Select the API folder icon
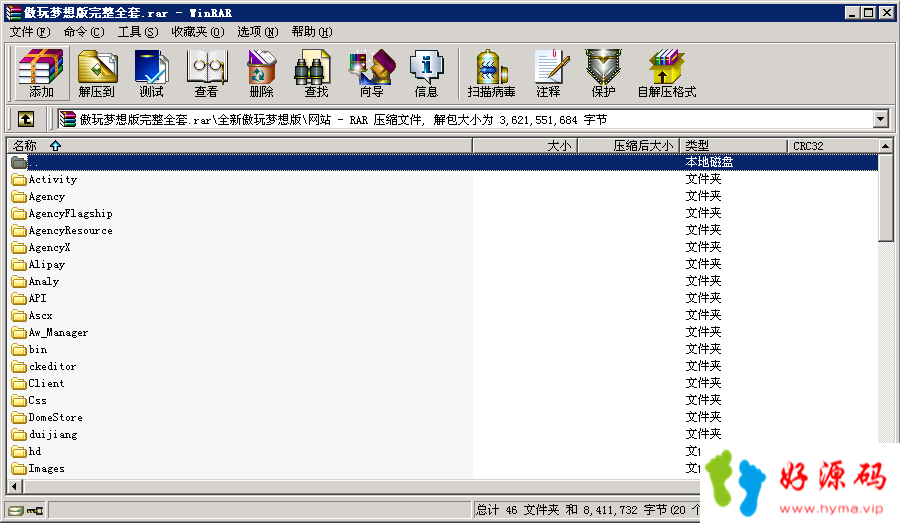This screenshot has height=523, width=900. click(x=20, y=299)
